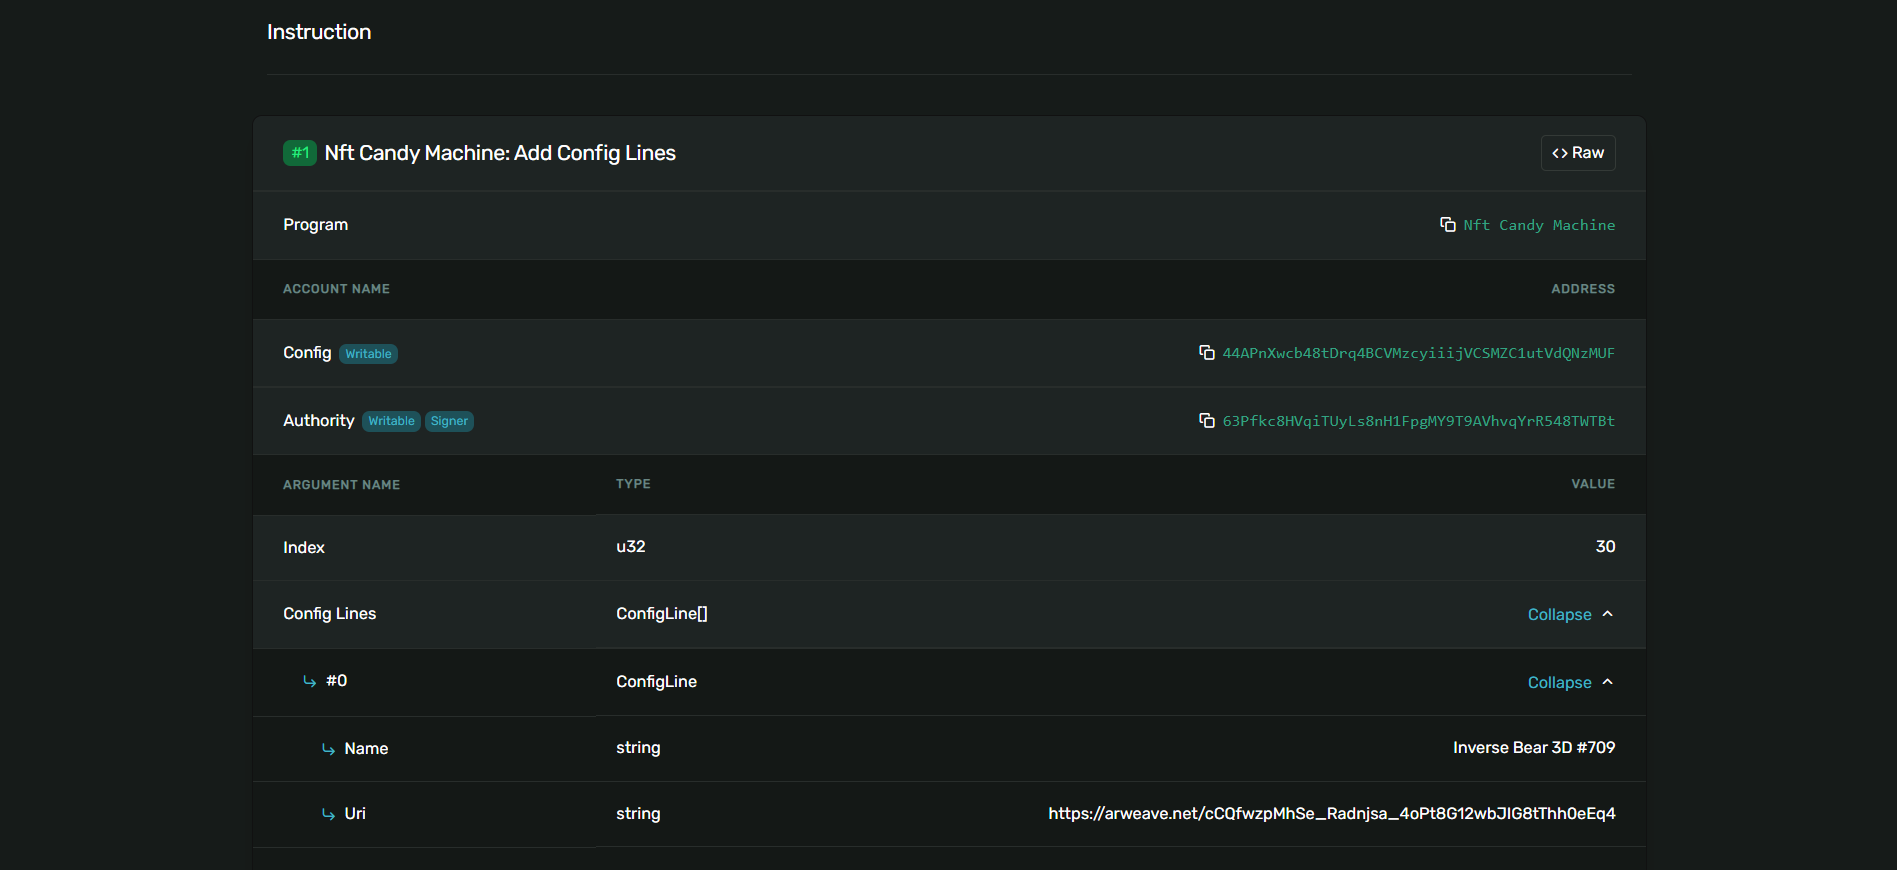Viewport: 1897px width, 870px height.
Task: Click the u32 type cell
Action: 631,546
